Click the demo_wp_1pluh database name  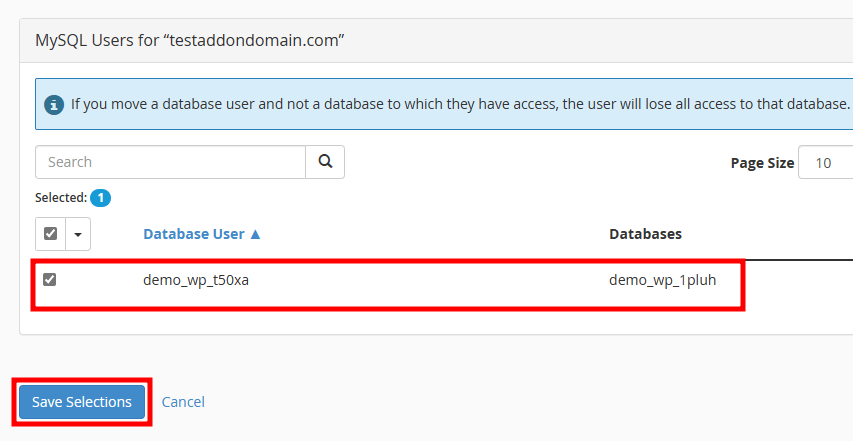pyautogui.click(x=663, y=280)
